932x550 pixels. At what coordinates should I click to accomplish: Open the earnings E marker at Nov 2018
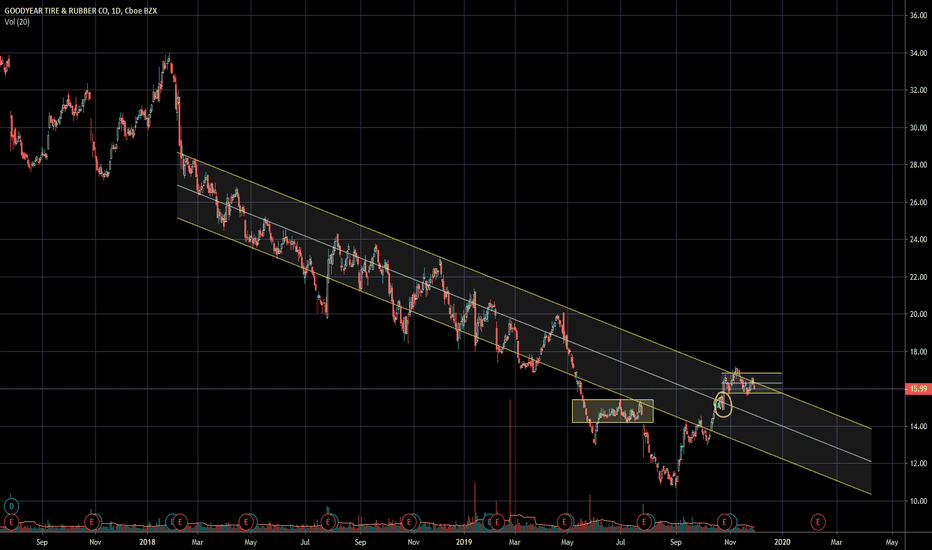(x=409, y=522)
